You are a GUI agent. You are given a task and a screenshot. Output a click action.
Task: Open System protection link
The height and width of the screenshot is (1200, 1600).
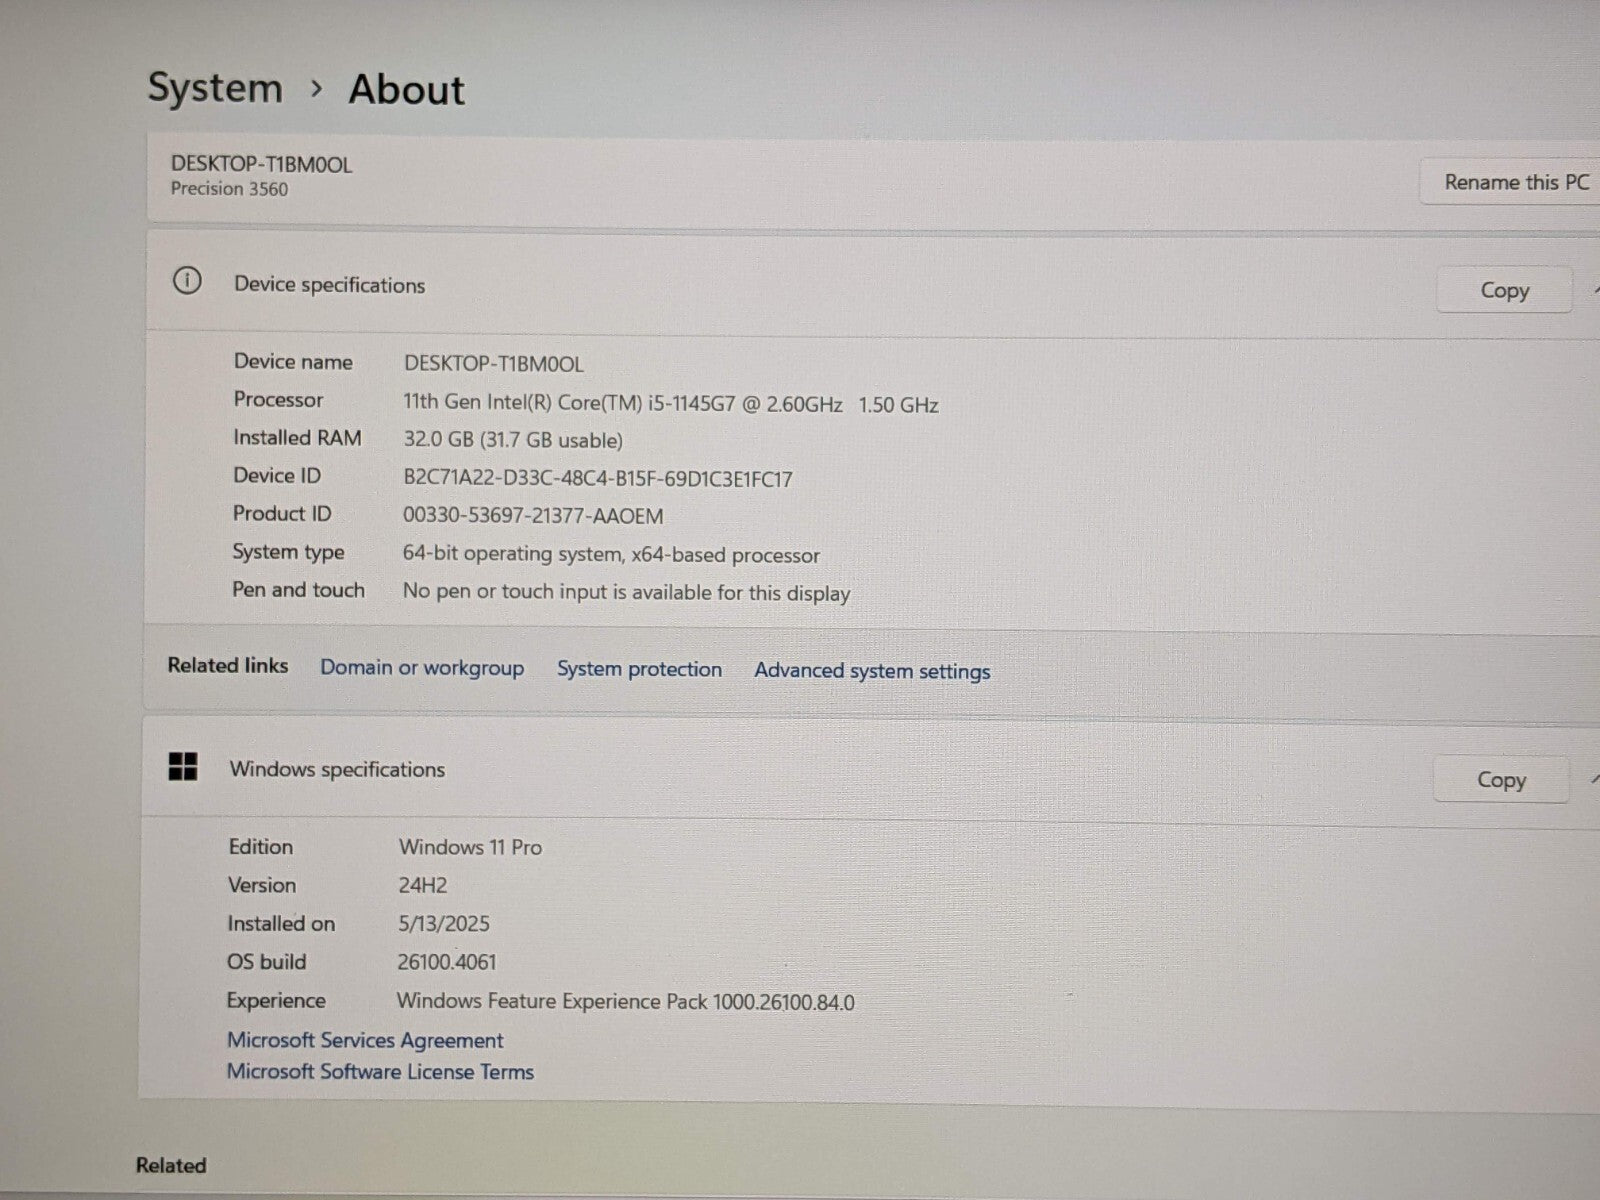639,669
